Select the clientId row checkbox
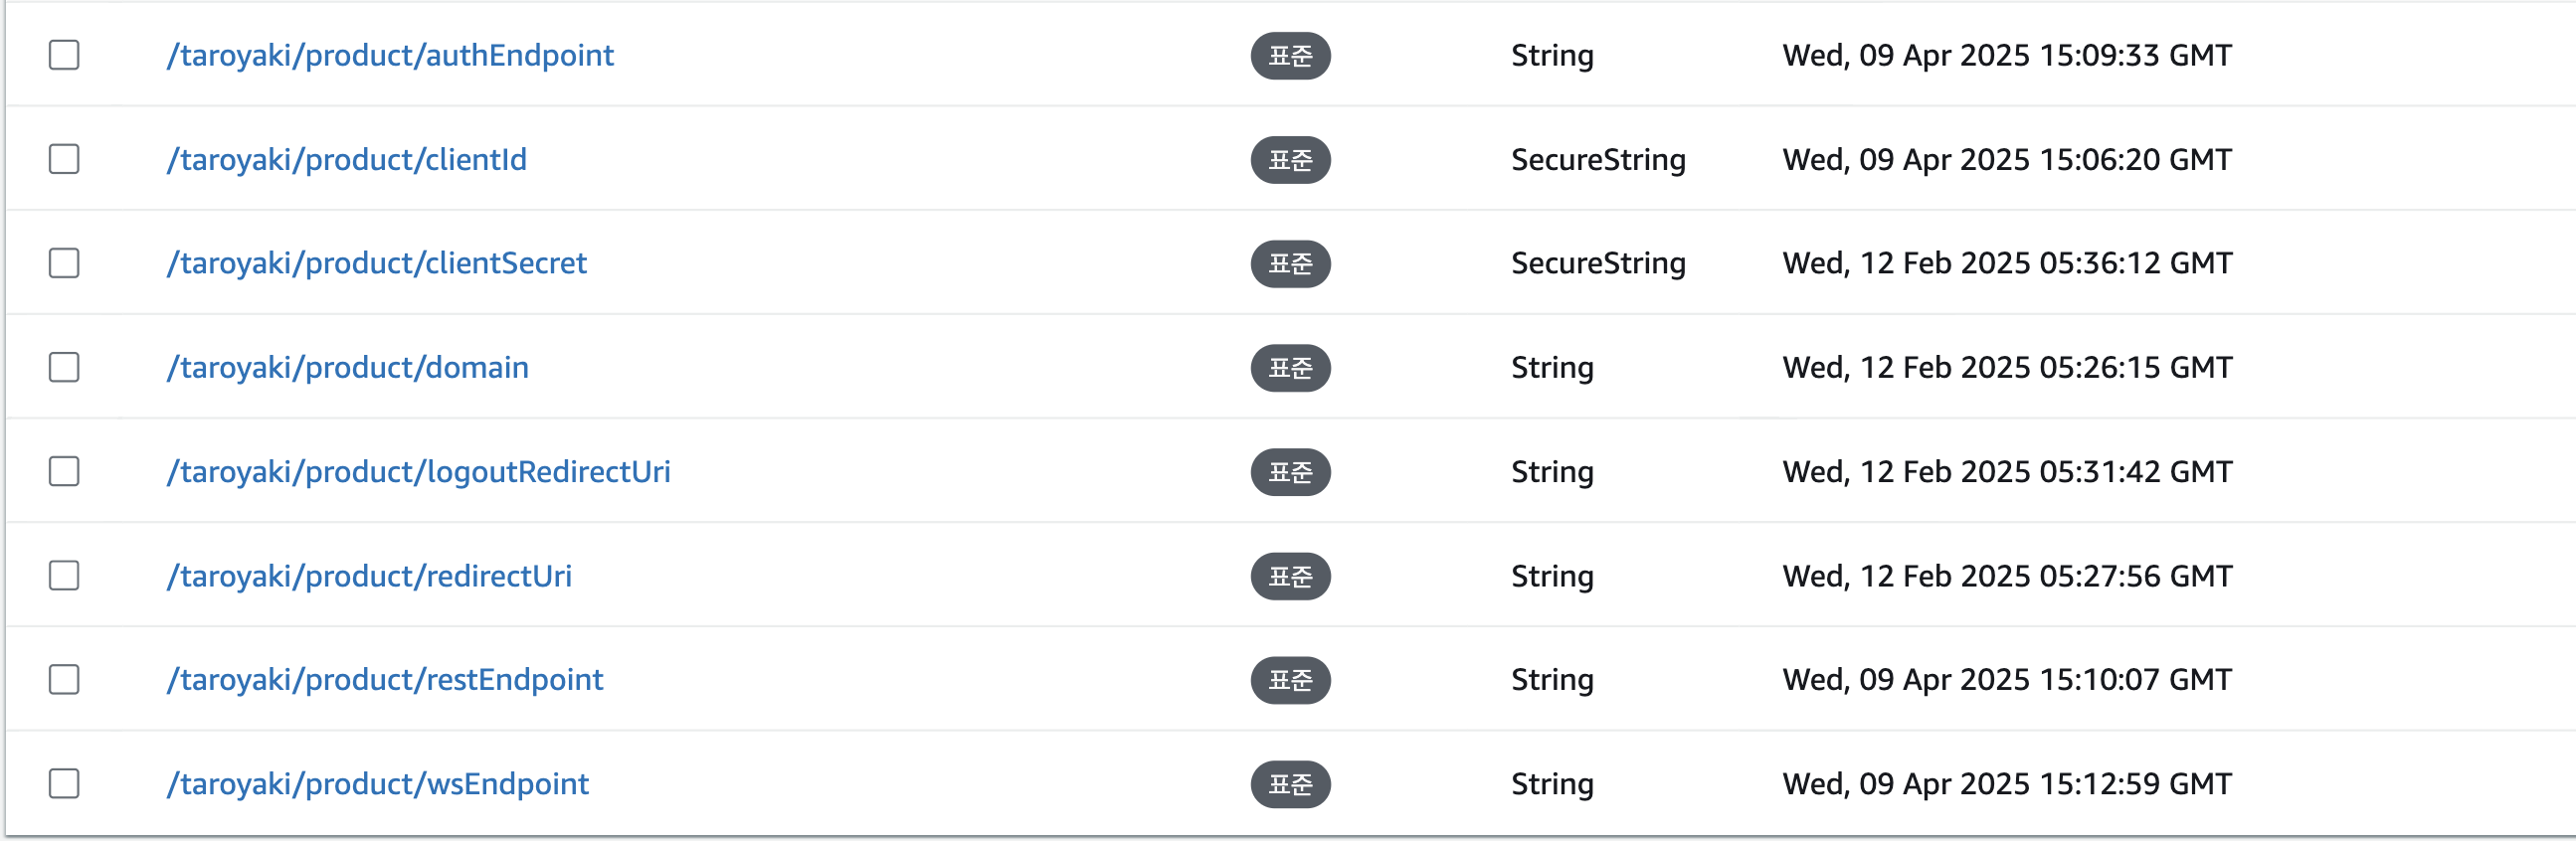 click(64, 159)
